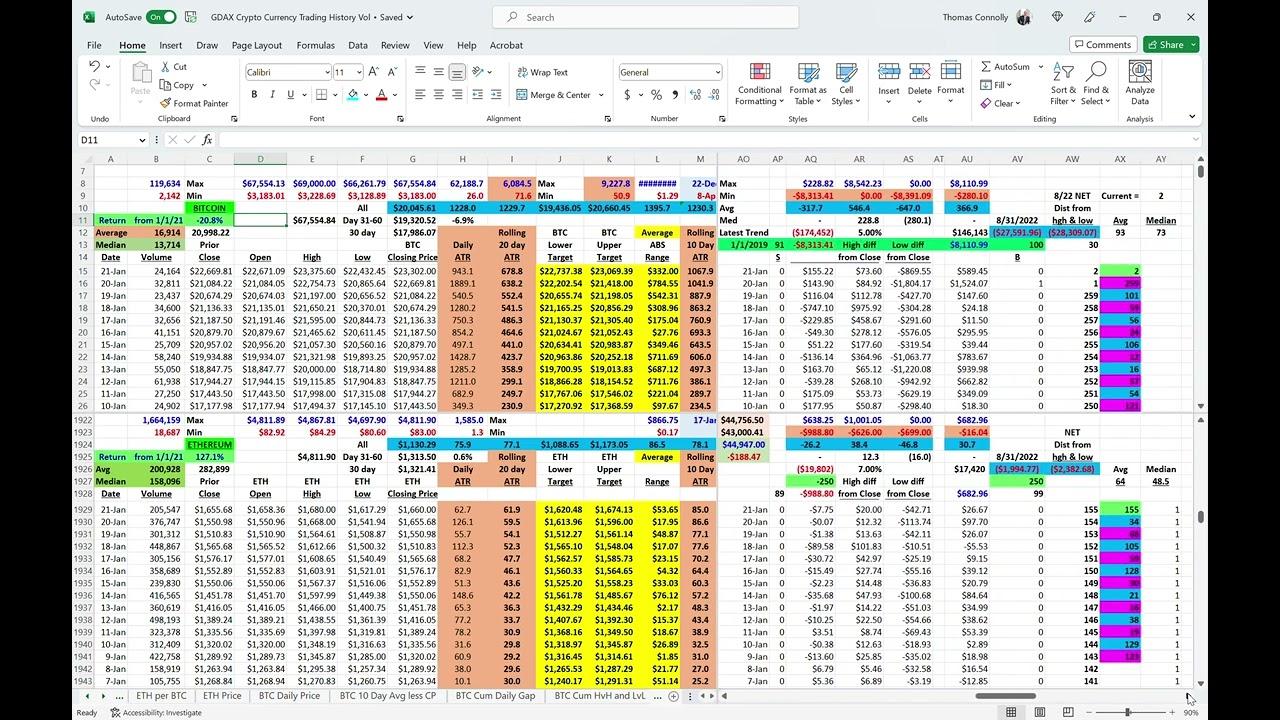The image size is (1280, 720).
Task: Select the green BITCOIN cell
Action: [209, 208]
